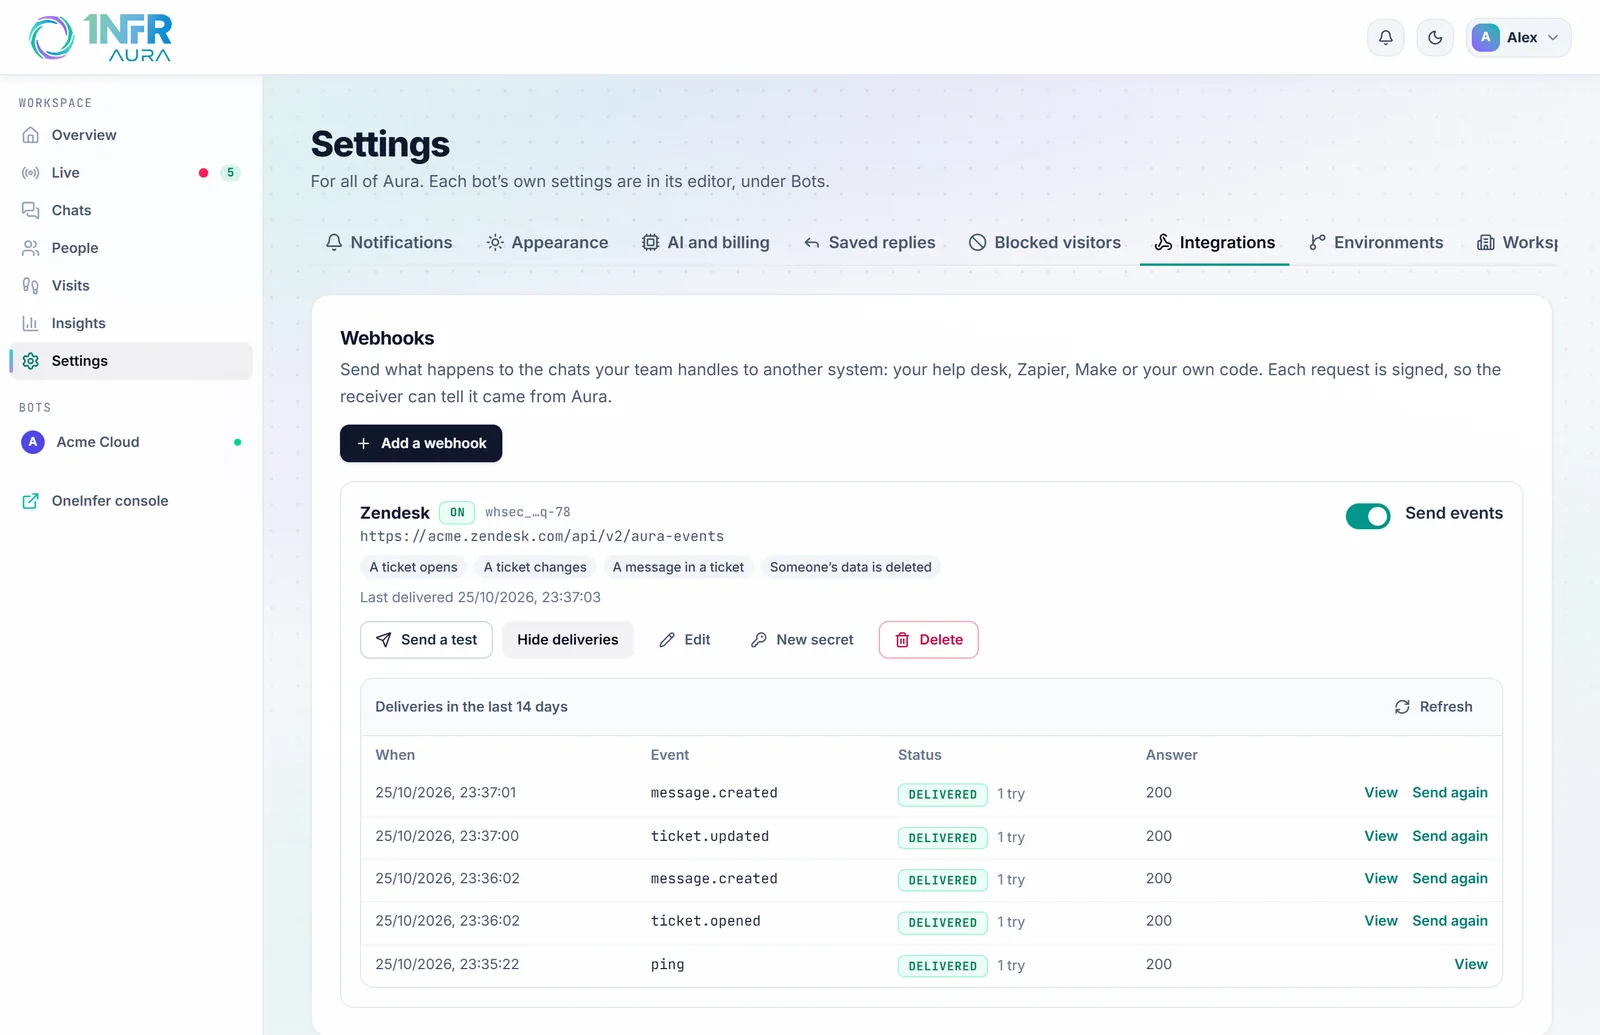View the ping delivery
Image resolution: width=1600 pixels, height=1035 pixels.
[x=1471, y=964]
